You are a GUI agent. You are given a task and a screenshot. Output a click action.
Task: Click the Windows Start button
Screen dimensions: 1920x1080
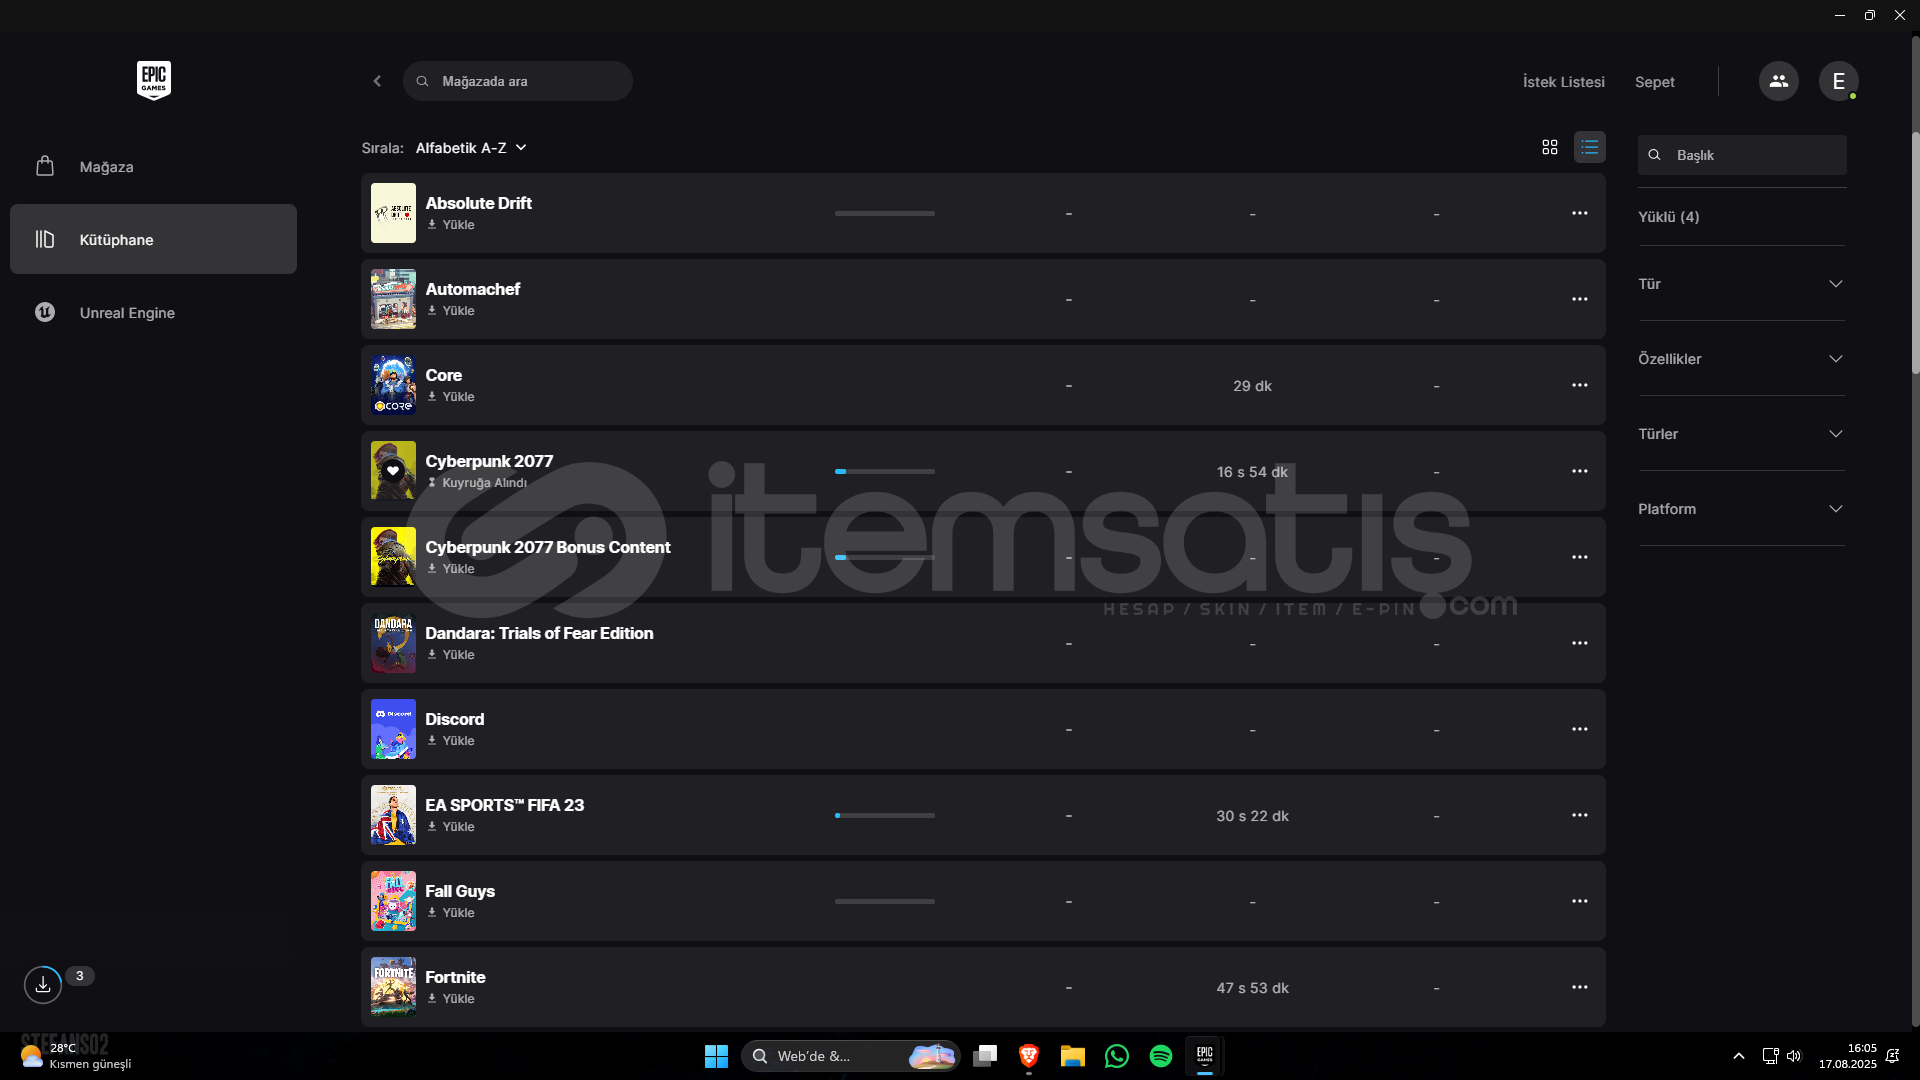pyautogui.click(x=716, y=1056)
